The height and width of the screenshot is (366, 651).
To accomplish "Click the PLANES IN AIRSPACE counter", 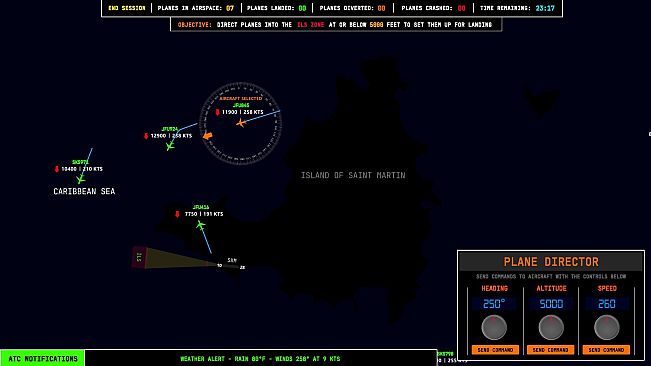I will (x=196, y=8).
